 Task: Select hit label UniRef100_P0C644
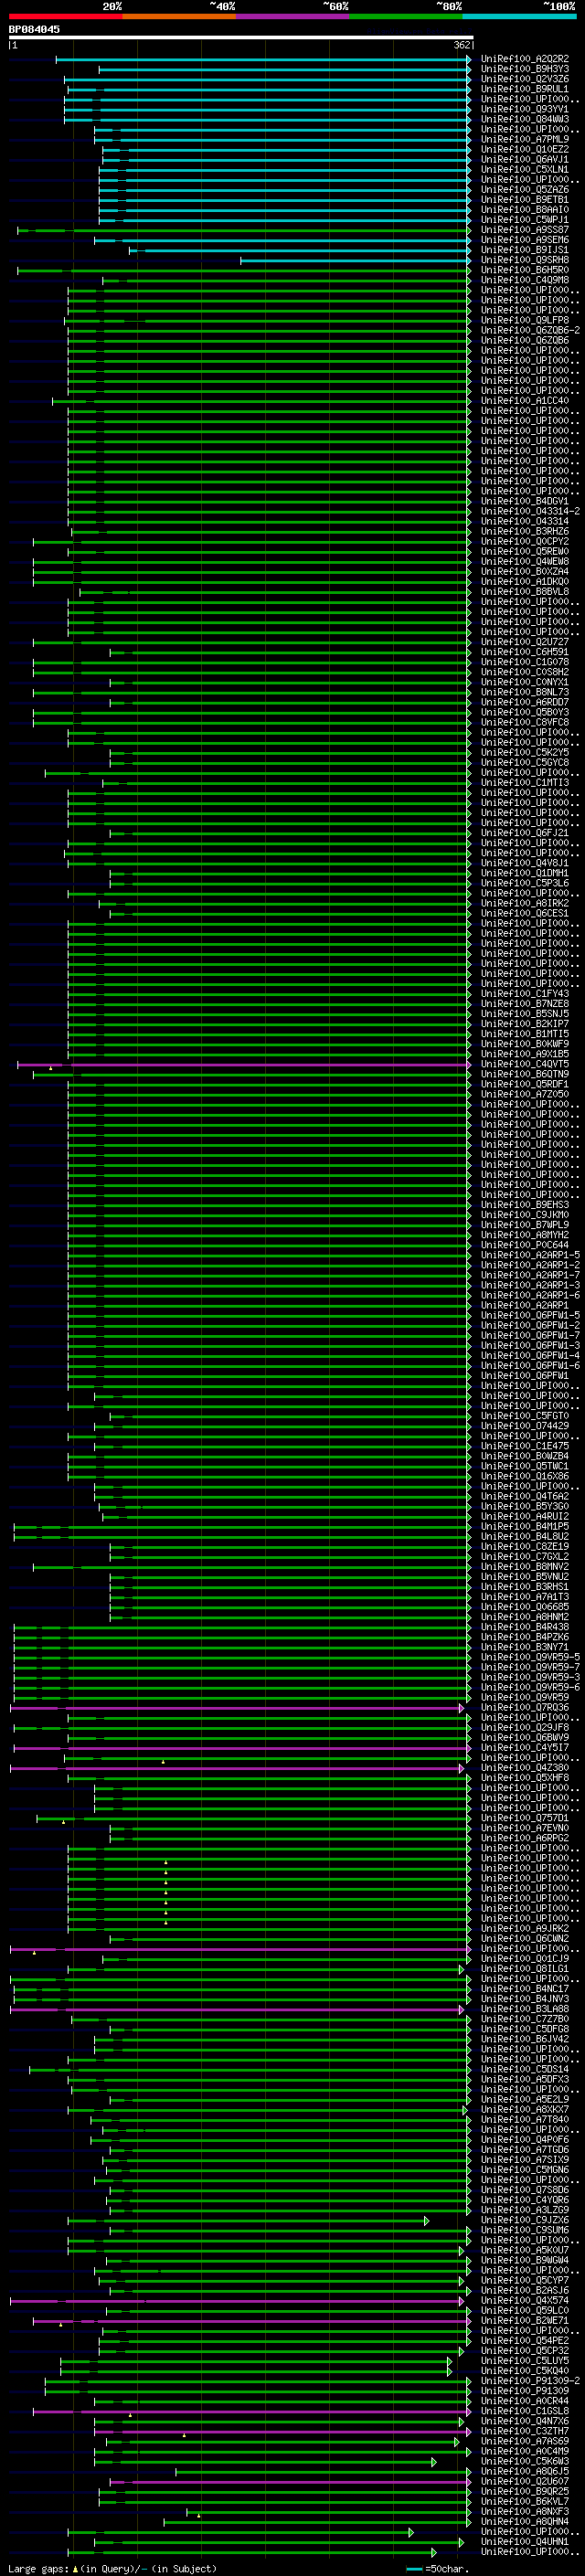coord(525,1245)
